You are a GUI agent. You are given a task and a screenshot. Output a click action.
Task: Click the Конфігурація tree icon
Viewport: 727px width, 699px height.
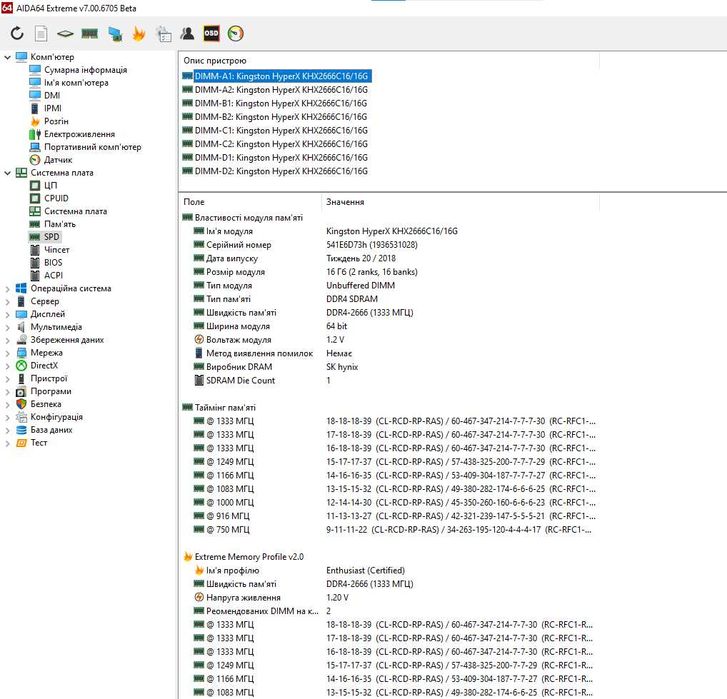coord(21,417)
